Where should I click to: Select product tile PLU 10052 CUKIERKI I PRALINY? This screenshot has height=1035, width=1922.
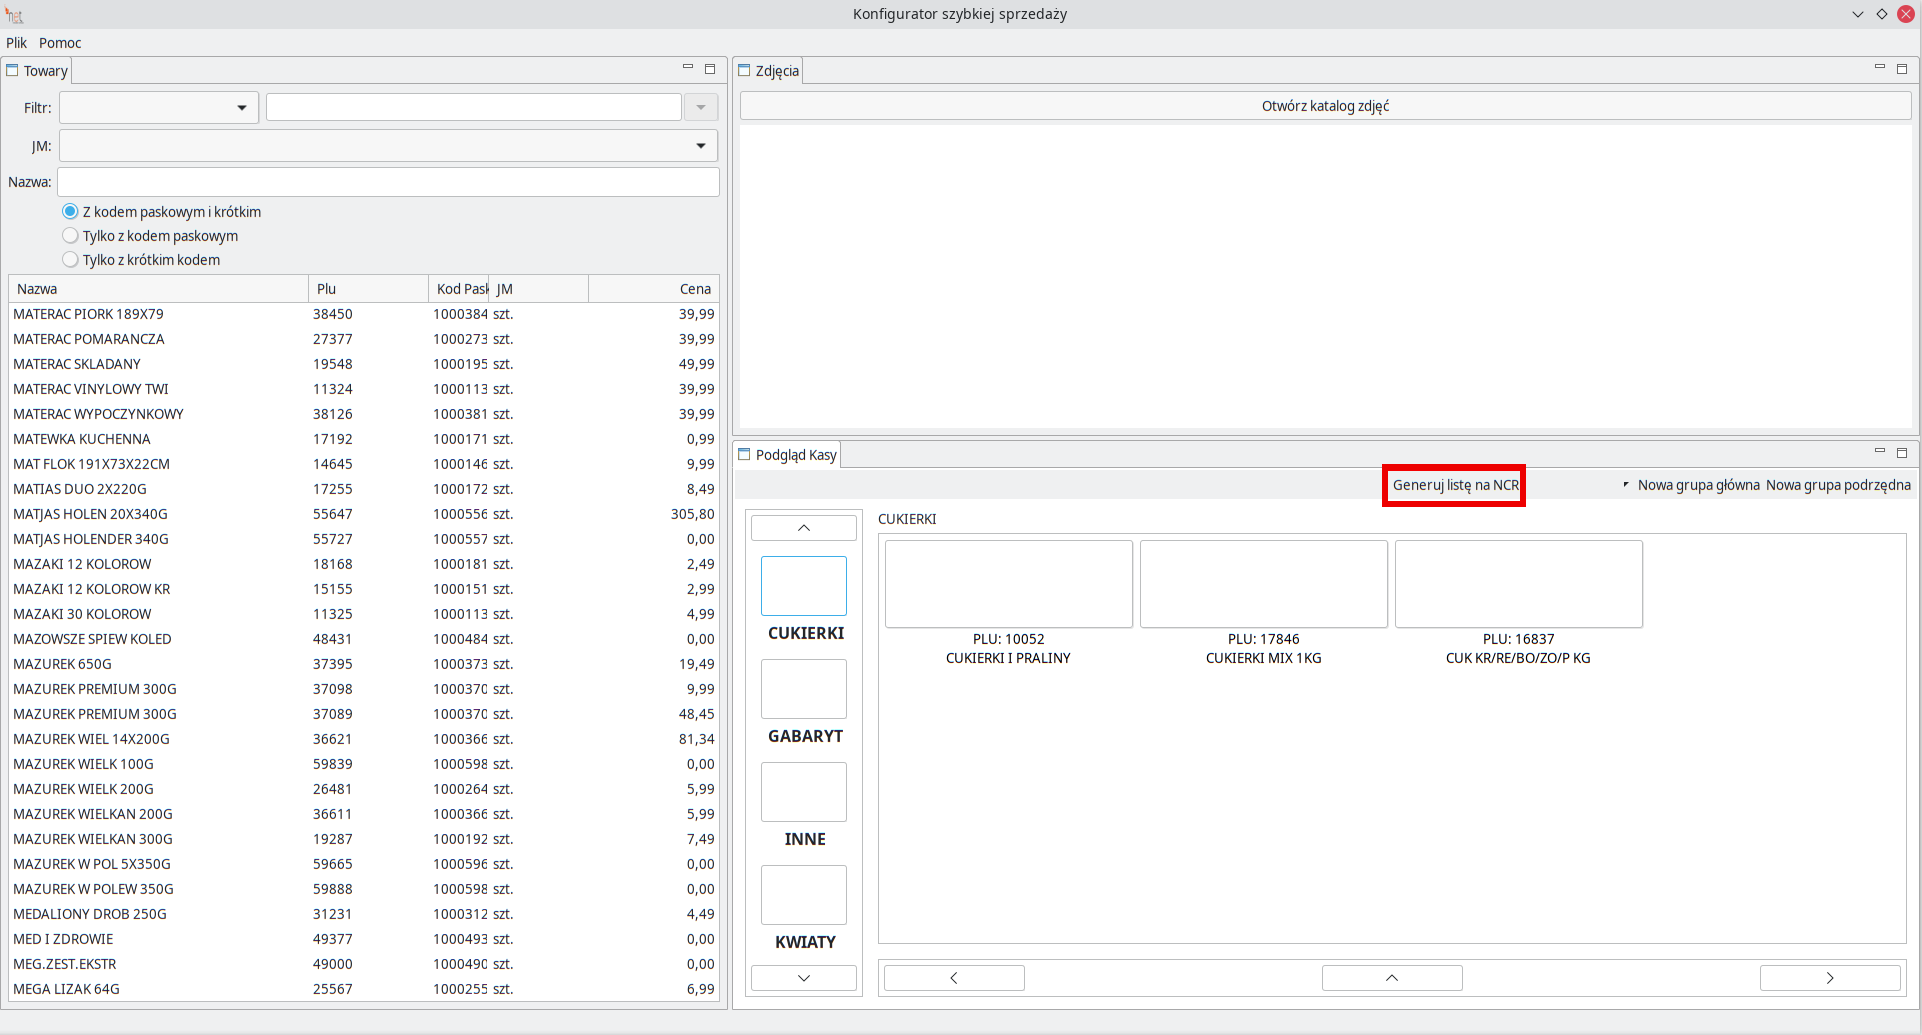1008,584
